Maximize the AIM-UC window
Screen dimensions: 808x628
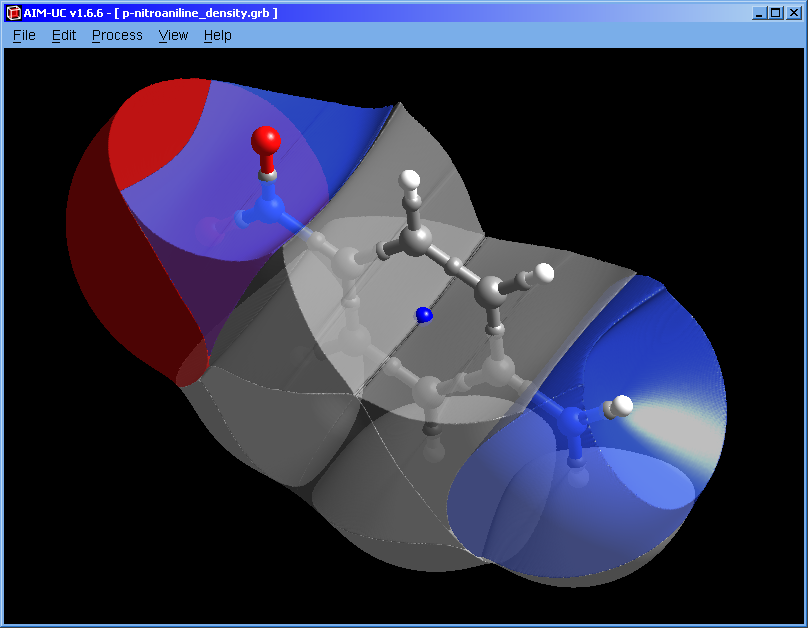click(x=776, y=13)
